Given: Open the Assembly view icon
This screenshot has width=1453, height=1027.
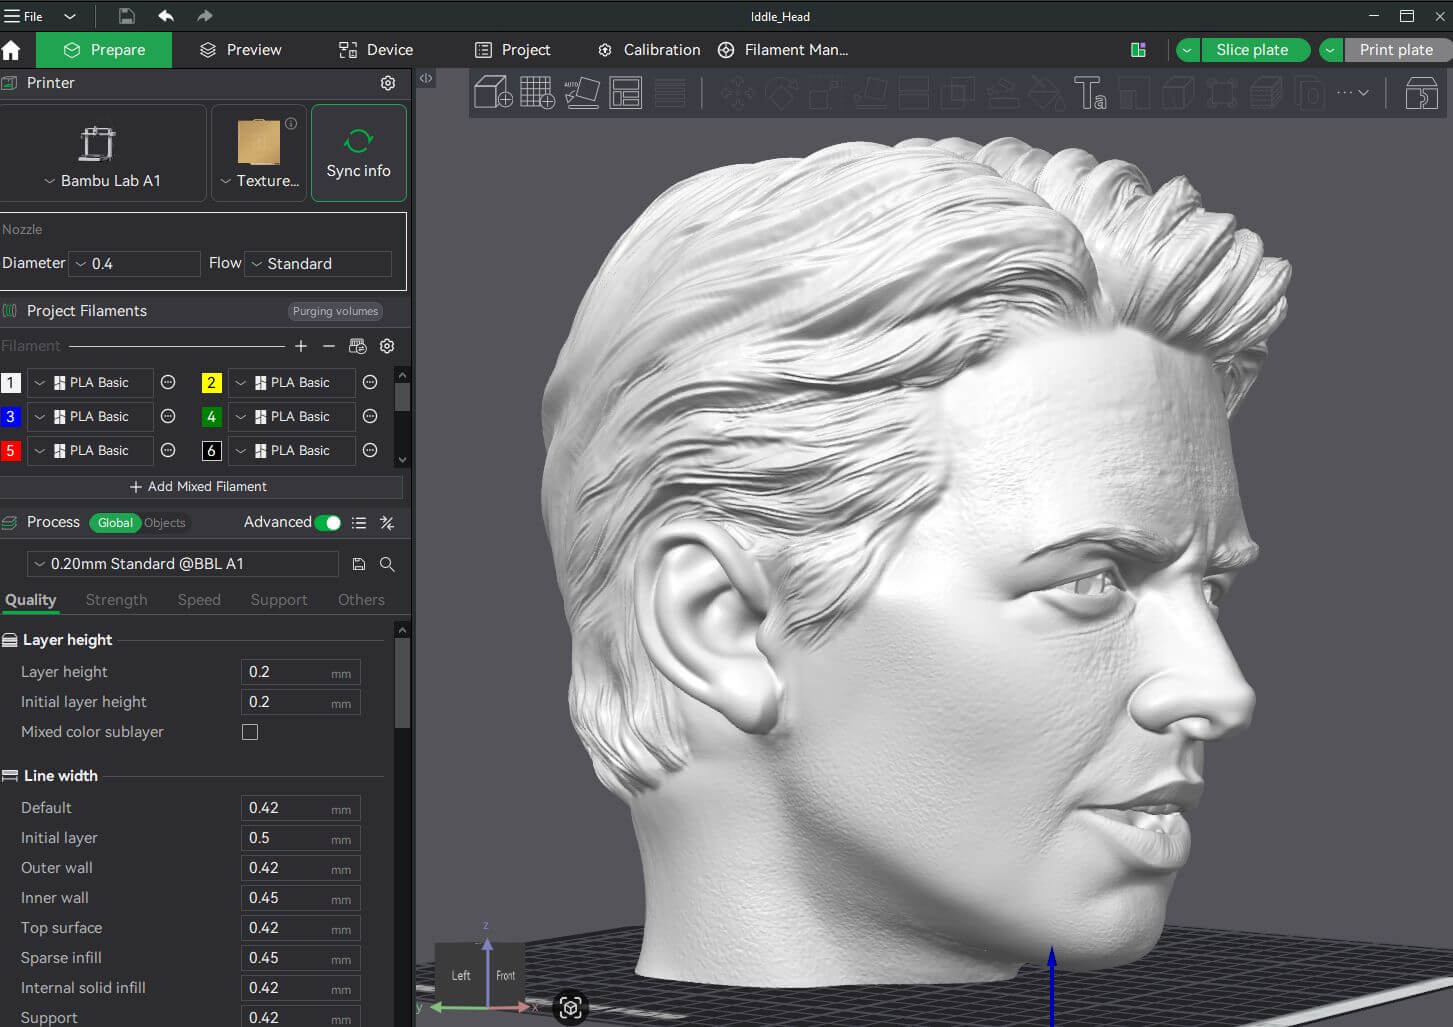Looking at the screenshot, I should coord(1421,93).
